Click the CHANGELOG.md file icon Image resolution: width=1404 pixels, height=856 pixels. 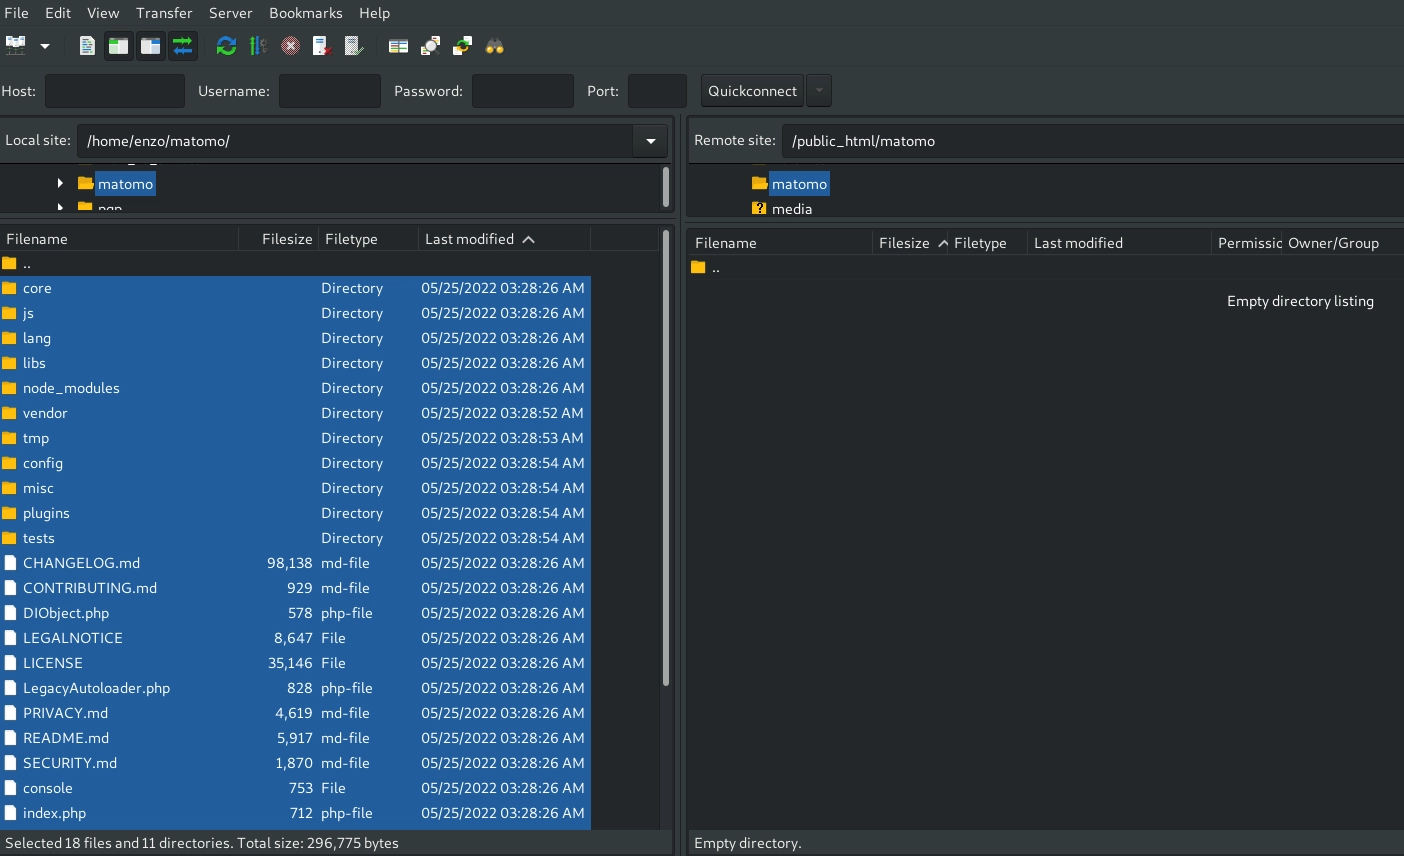pos(10,563)
